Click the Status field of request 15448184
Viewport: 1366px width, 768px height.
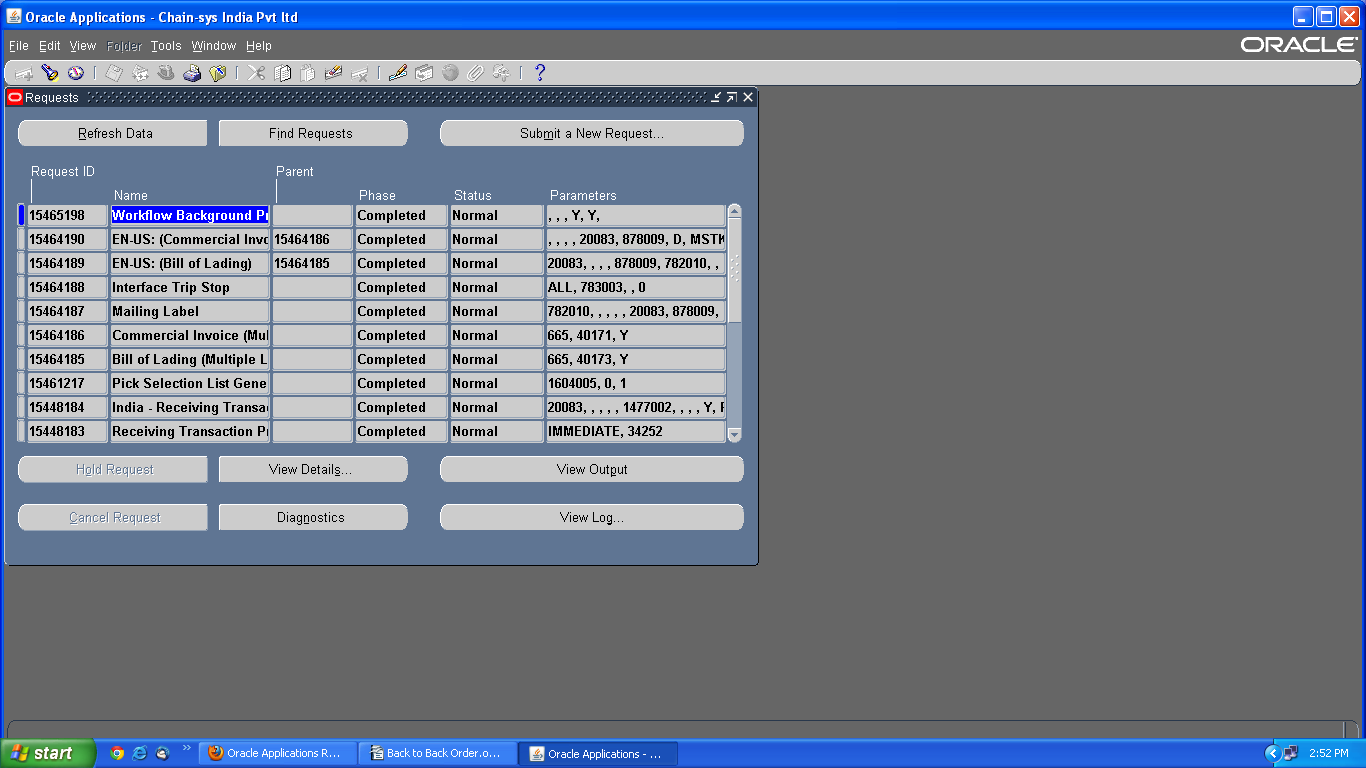(x=496, y=407)
